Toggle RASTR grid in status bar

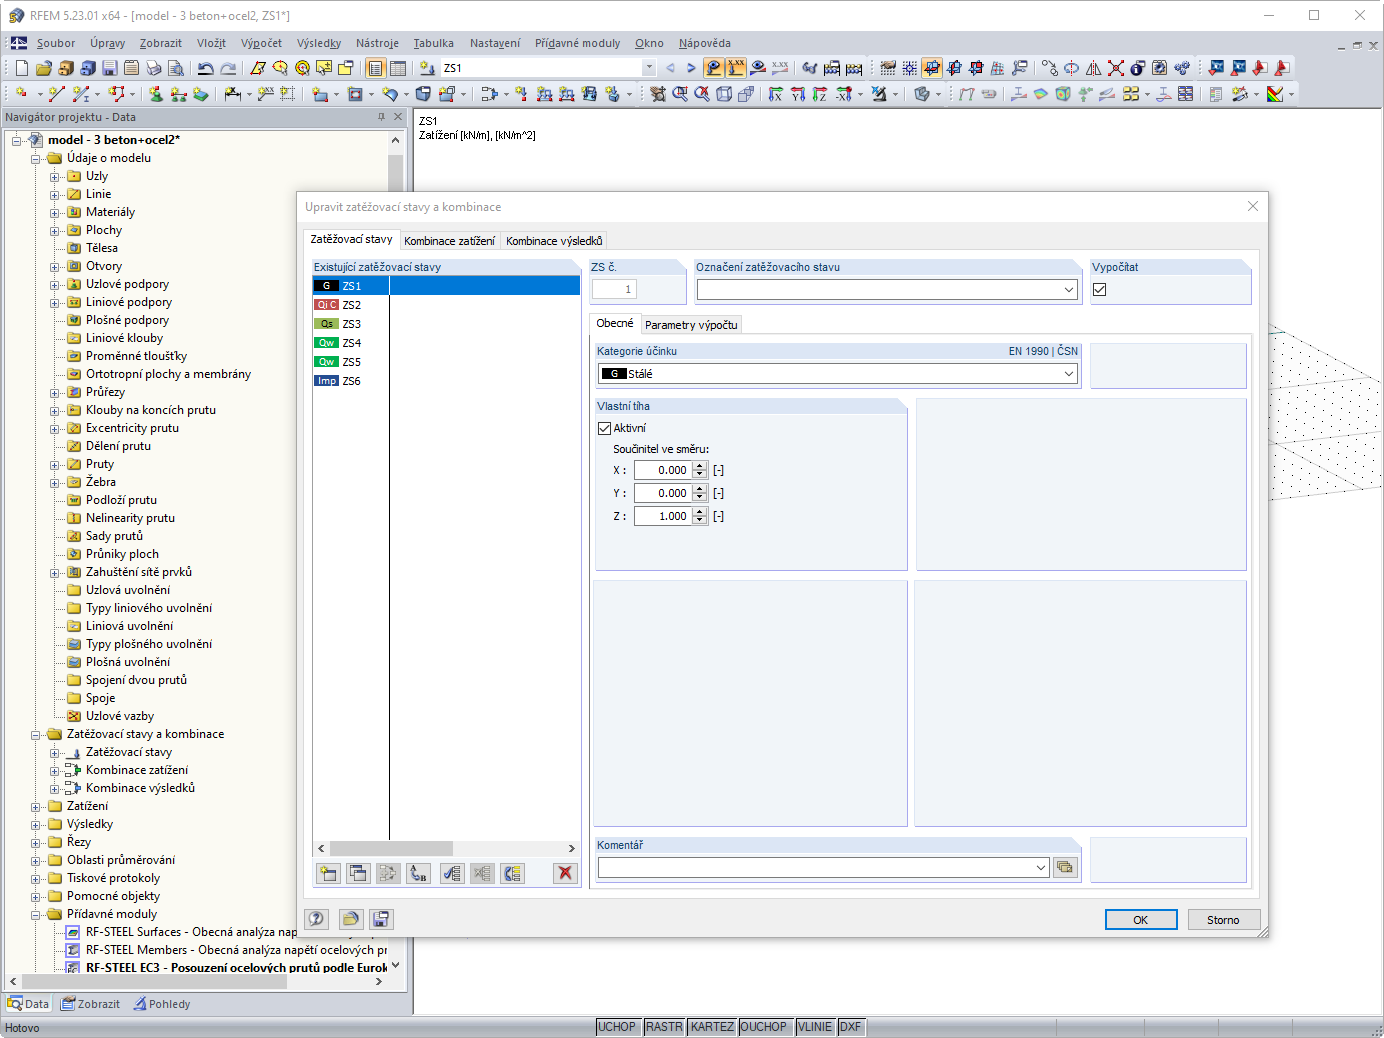(x=664, y=1027)
